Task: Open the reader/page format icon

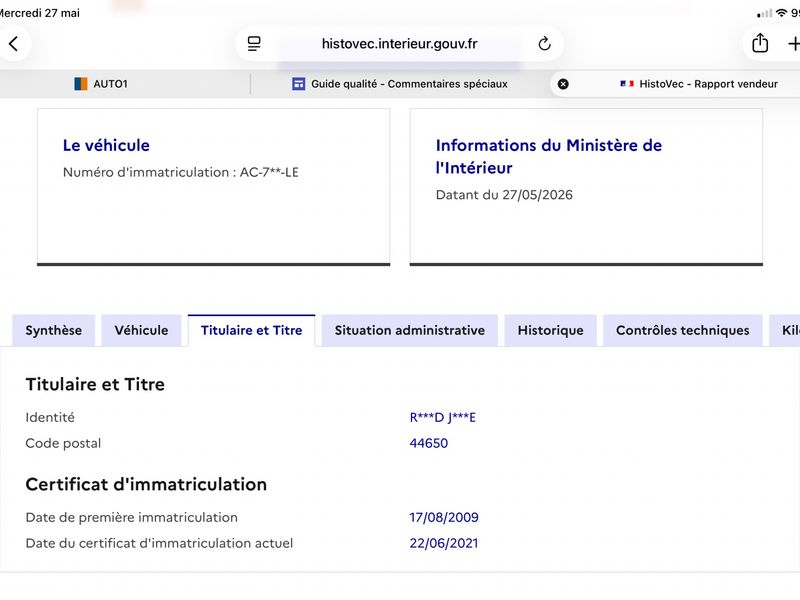Action: coord(254,44)
